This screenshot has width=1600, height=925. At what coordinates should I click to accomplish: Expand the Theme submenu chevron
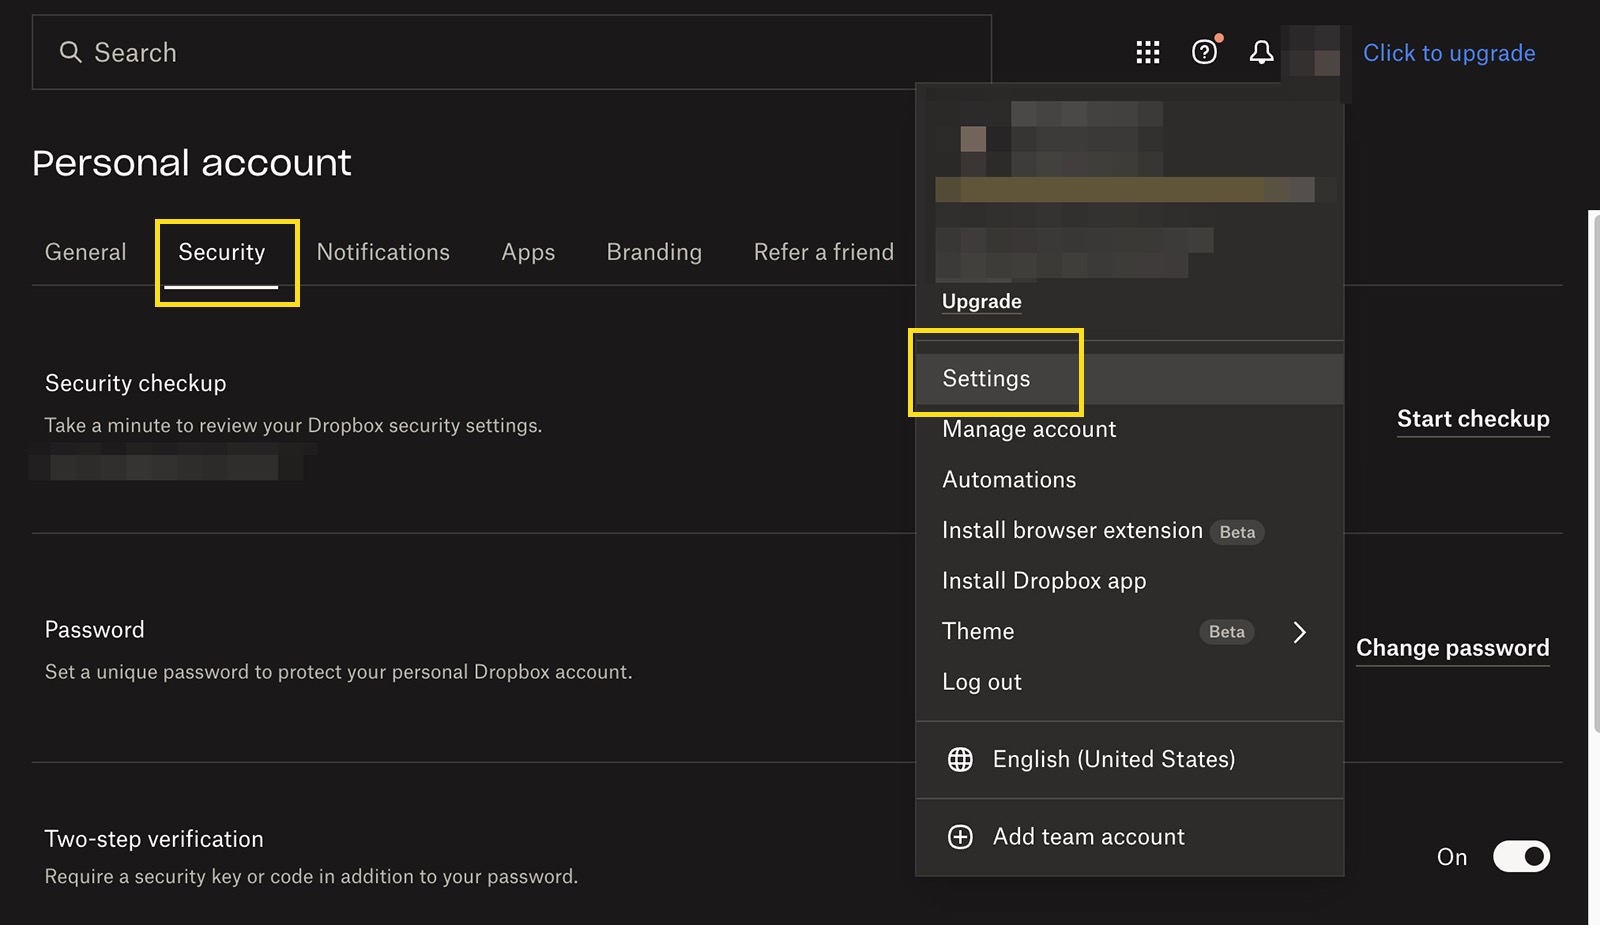tap(1299, 632)
